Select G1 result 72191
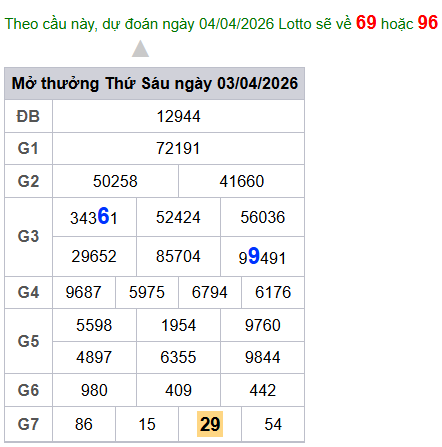 178,148
